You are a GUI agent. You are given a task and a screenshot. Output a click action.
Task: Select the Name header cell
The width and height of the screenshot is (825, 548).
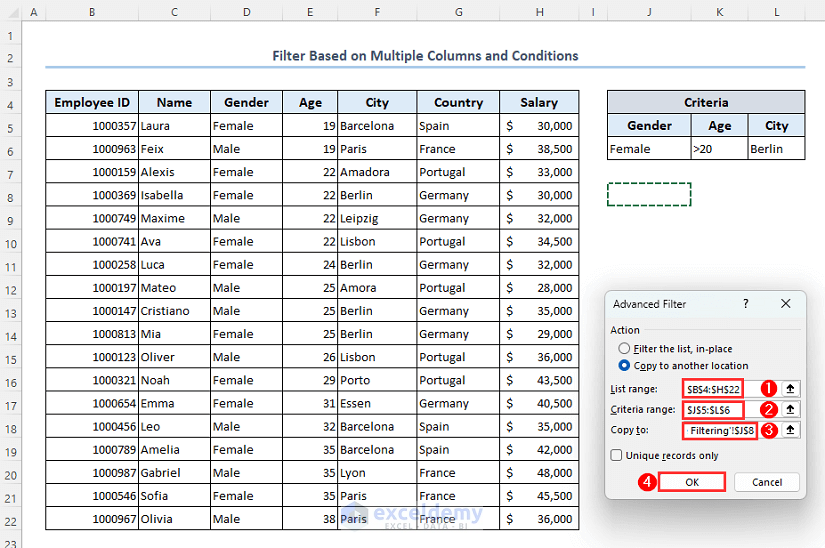click(174, 103)
